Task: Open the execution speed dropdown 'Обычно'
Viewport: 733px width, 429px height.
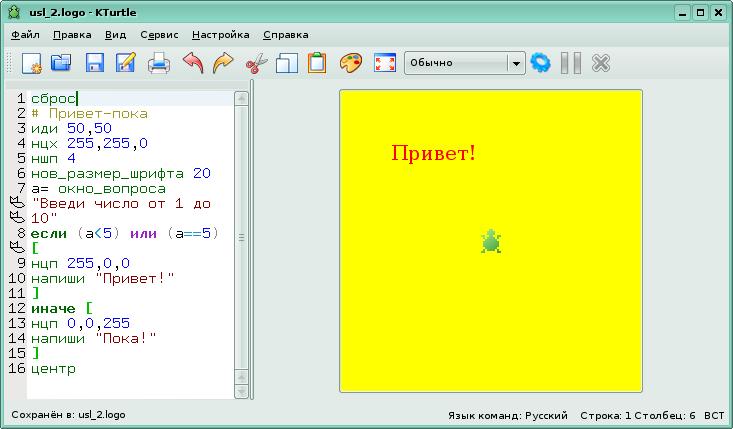Action: [464, 63]
